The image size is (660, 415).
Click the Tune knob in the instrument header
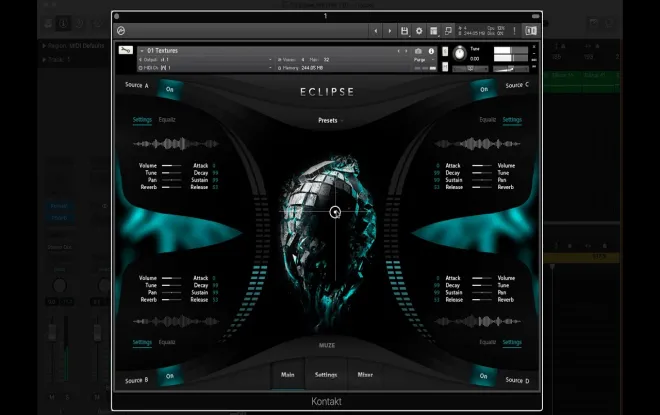460,53
